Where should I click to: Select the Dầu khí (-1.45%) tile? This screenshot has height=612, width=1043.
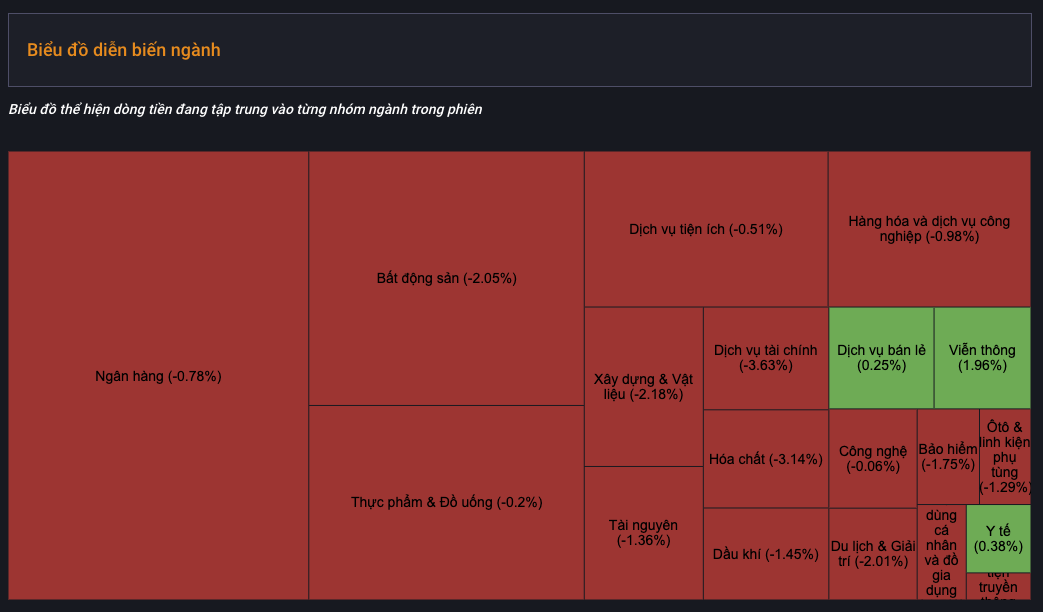click(x=766, y=554)
